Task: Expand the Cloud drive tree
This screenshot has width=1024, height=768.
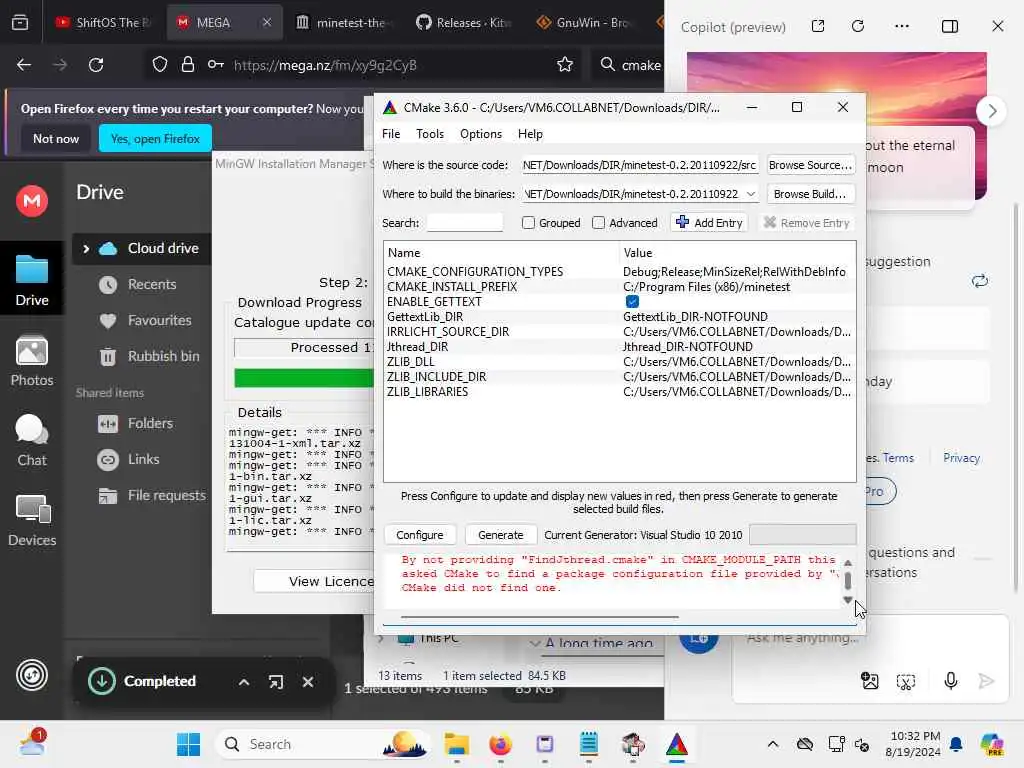Action: coord(86,249)
